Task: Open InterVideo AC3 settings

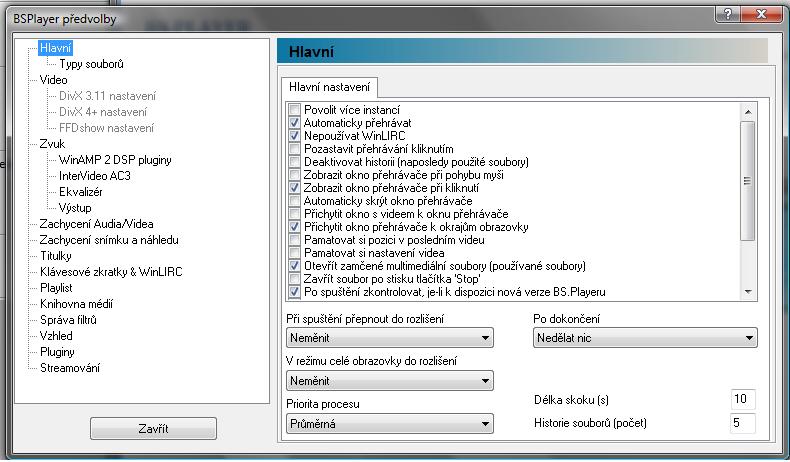Action: click(x=95, y=176)
